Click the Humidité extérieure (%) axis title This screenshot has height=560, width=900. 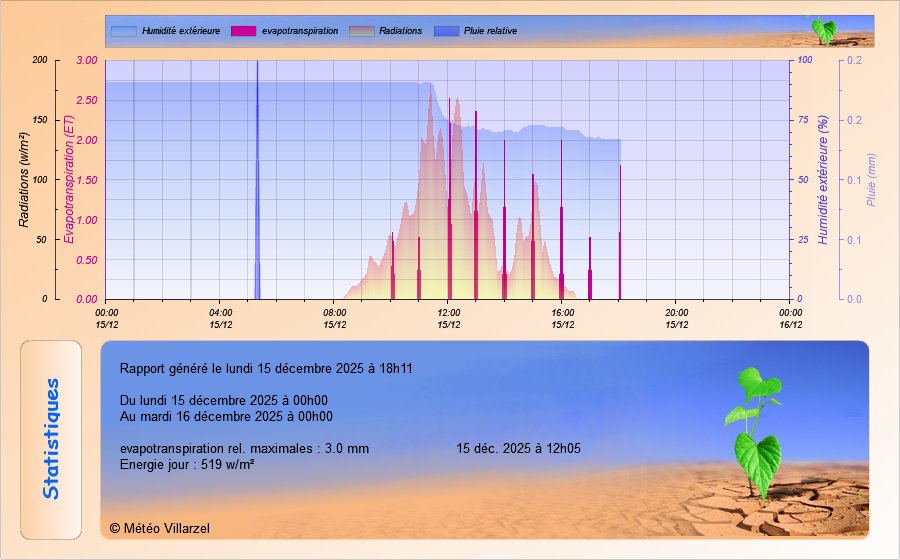point(823,179)
